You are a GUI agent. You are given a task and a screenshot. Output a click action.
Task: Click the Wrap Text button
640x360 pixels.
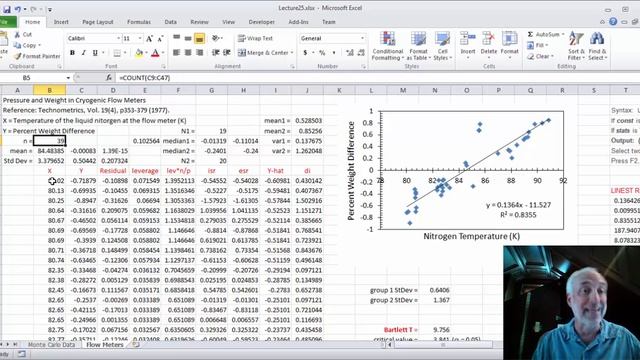[x=256, y=38]
